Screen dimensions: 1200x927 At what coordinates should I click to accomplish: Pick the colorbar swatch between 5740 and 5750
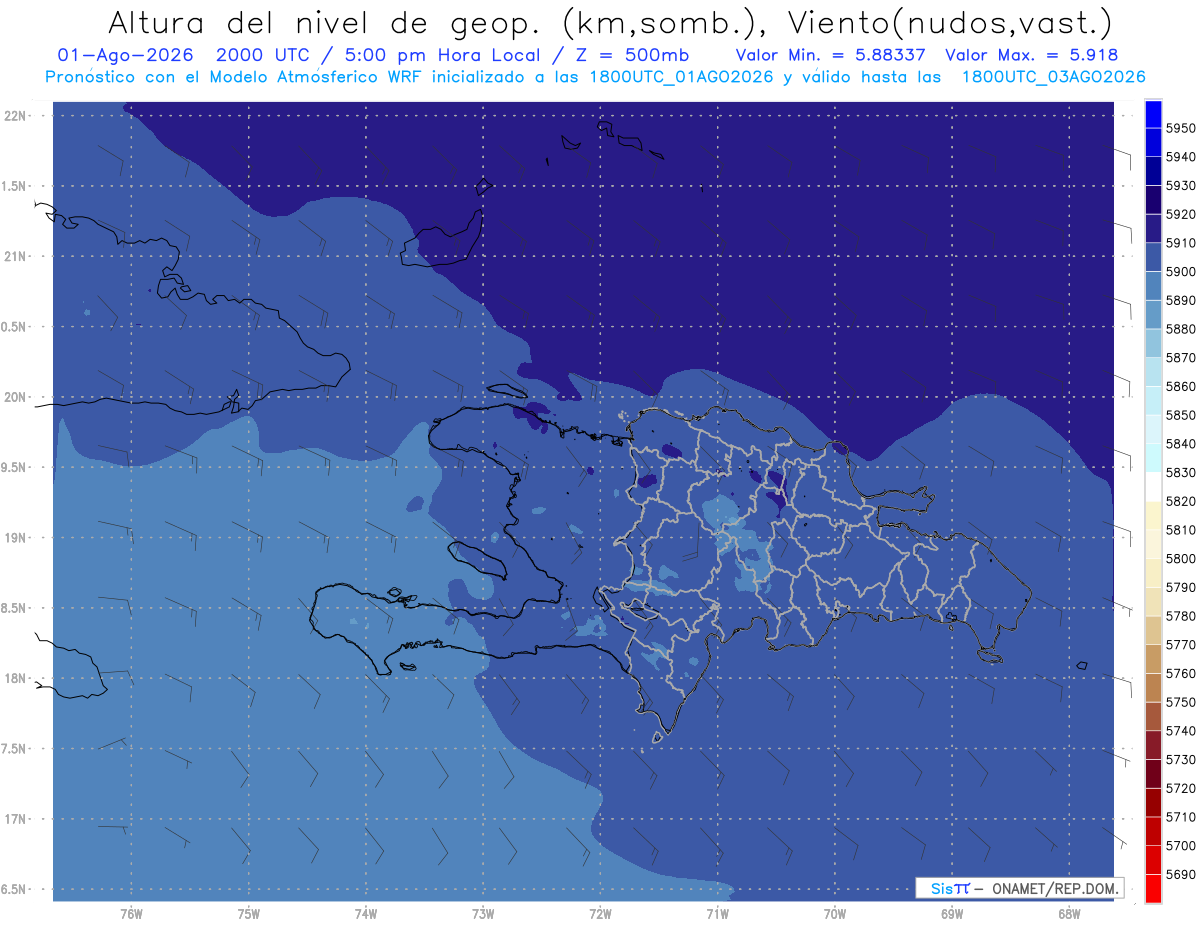1153,717
